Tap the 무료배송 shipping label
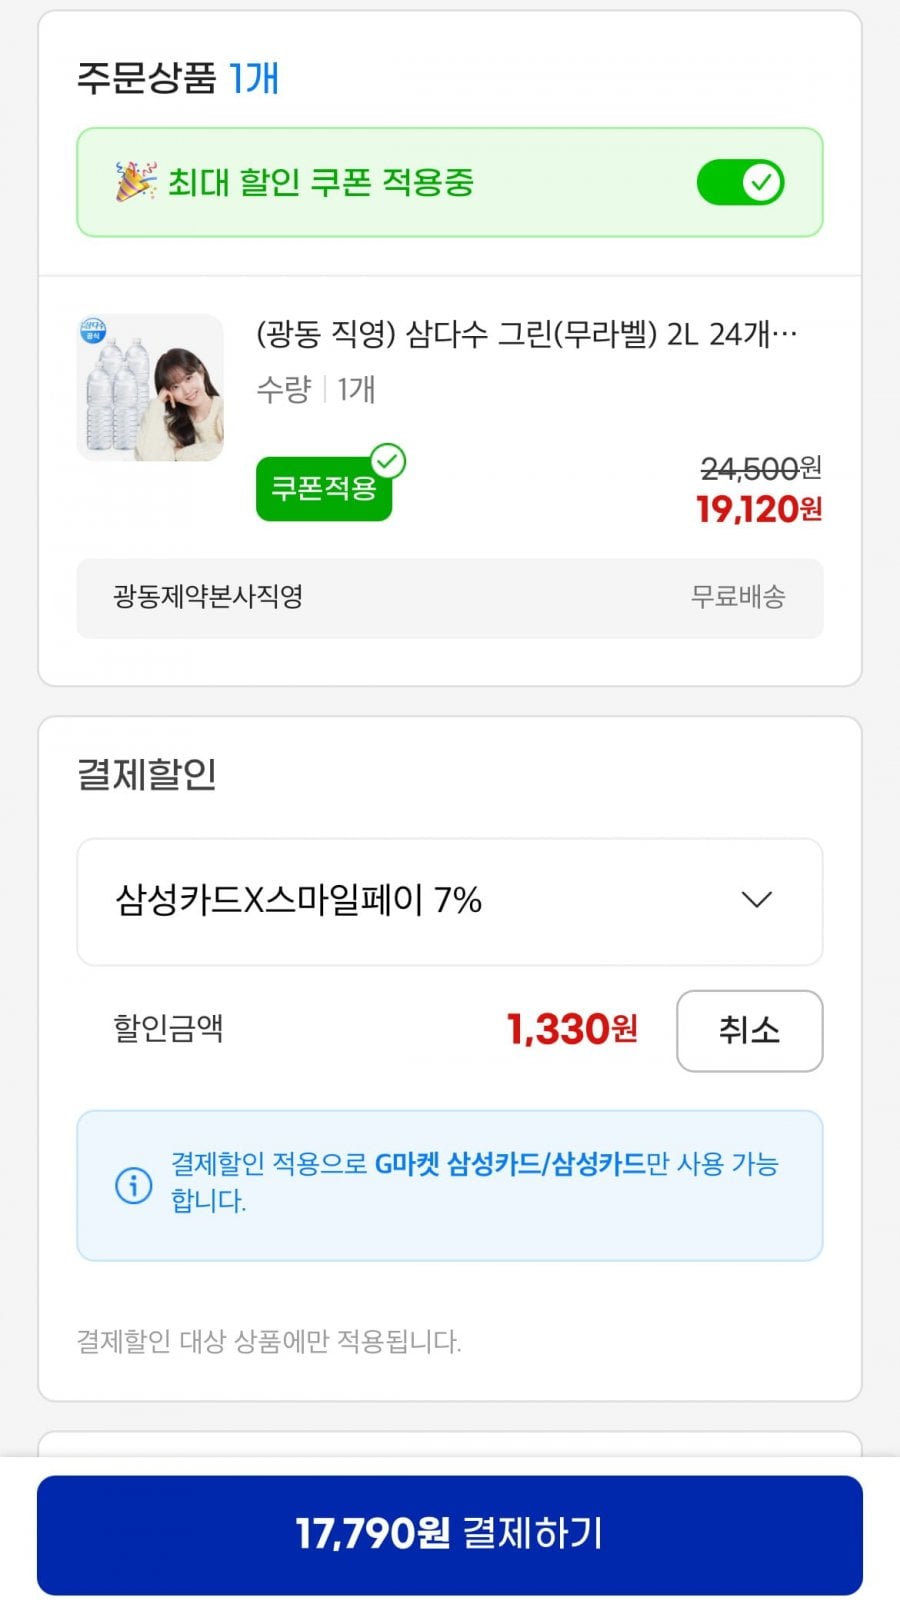900x1614 pixels. point(738,597)
